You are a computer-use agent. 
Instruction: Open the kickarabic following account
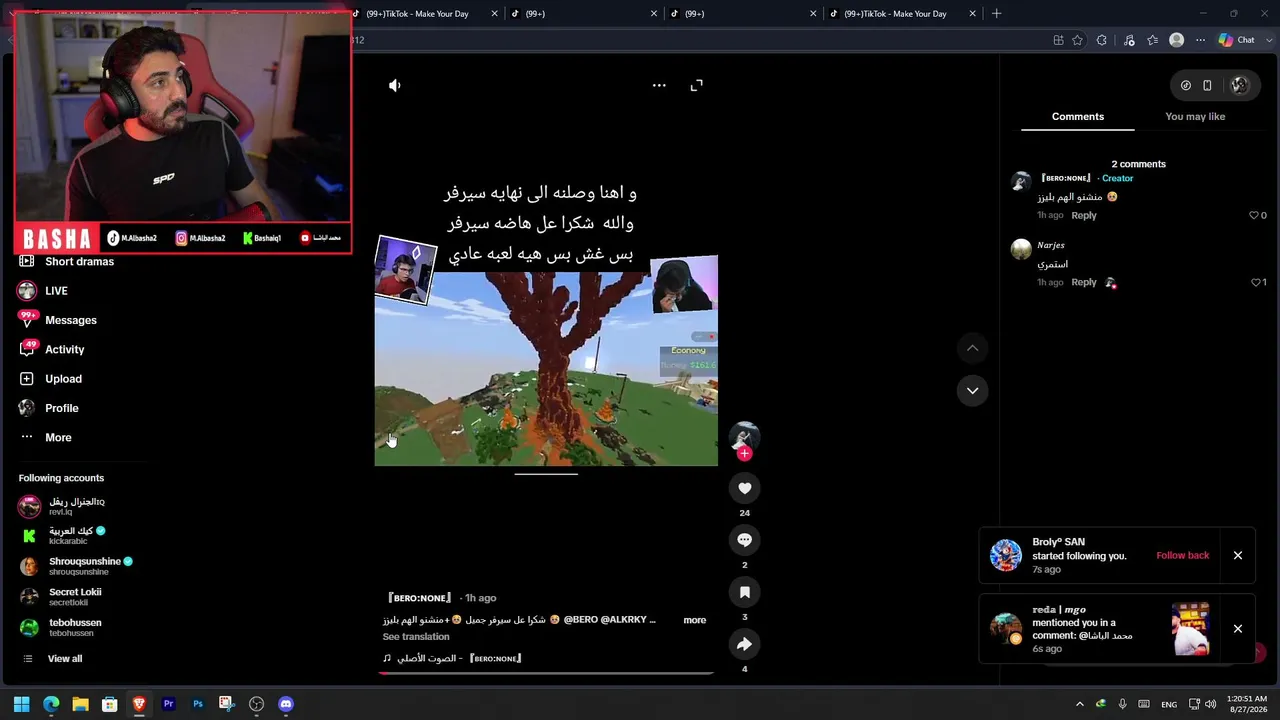coord(62,536)
